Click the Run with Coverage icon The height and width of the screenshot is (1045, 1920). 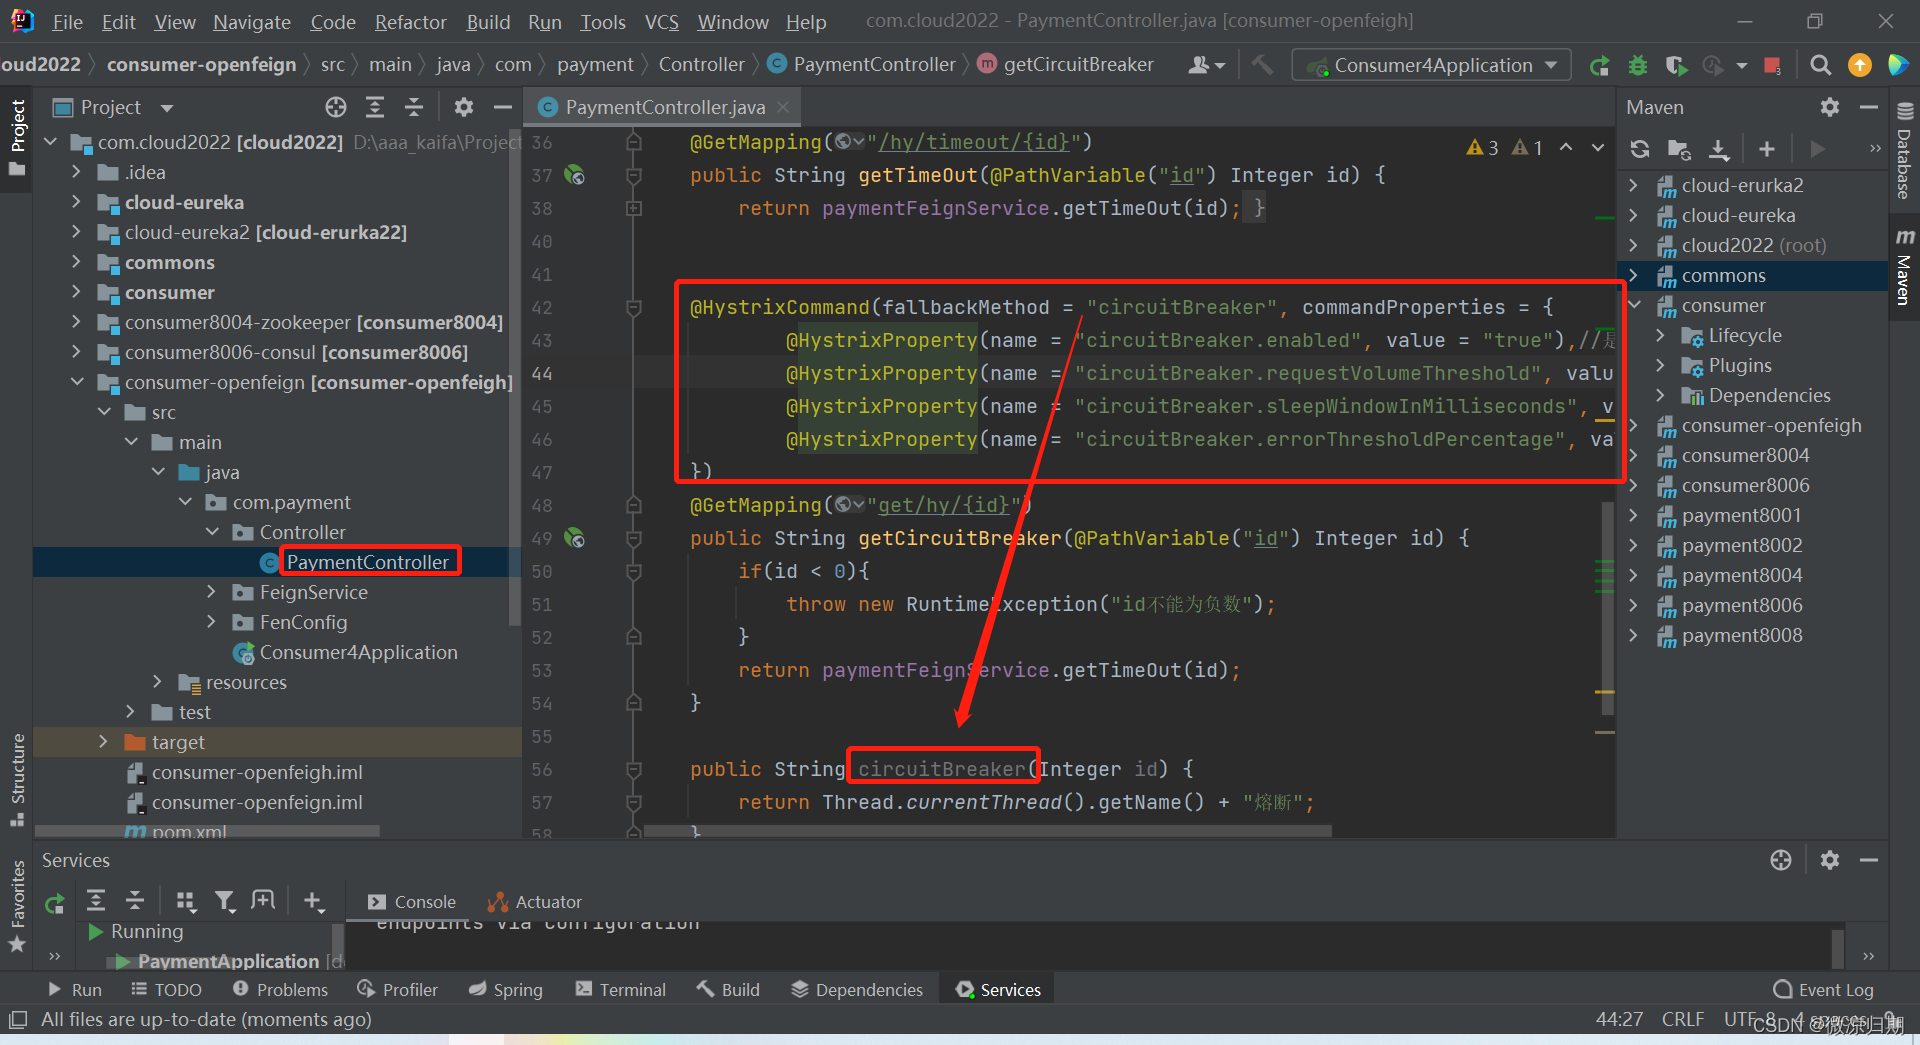pos(1676,65)
